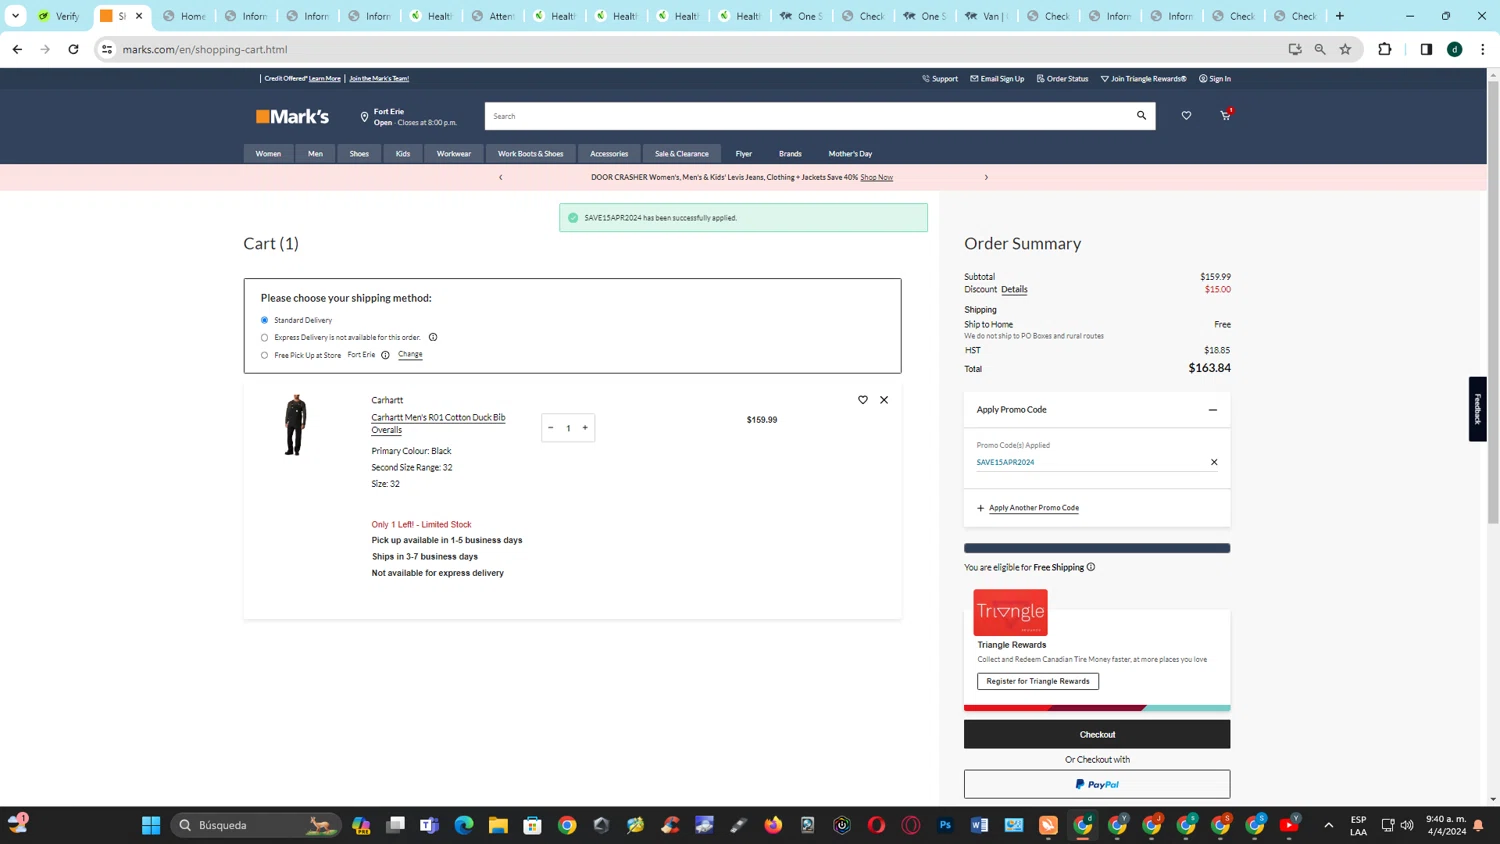The width and height of the screenshot is (1500, 844).
Task: Open the browser zoom magnifier icon
Action: 1320,49
